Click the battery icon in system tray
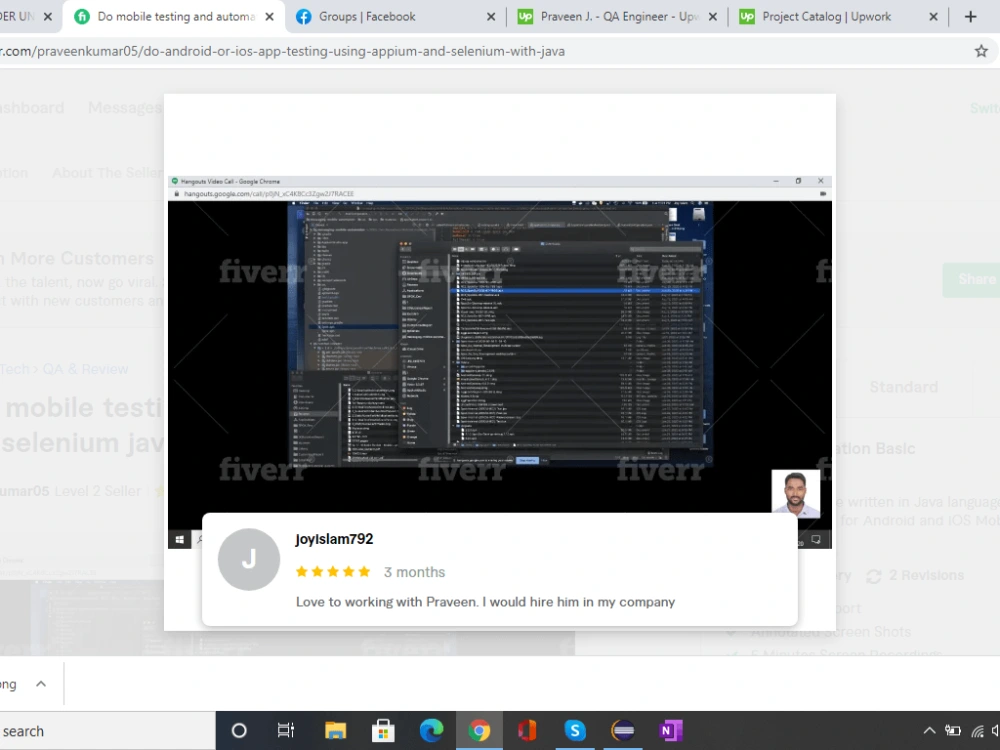This screenshot has height=750, width=1000. tap(953, 731)
